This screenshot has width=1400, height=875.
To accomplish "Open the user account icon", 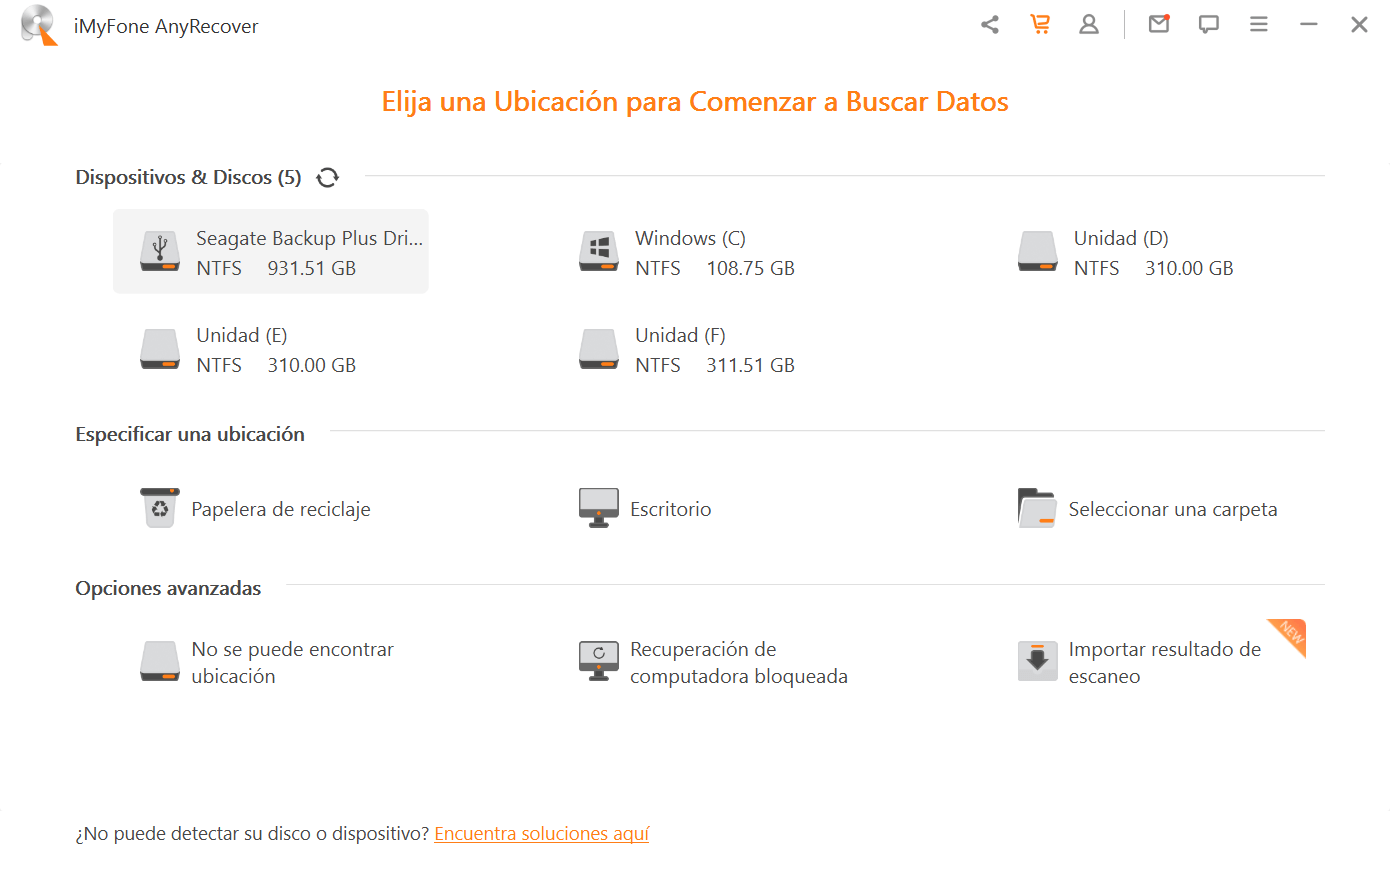I will 1089,25.
